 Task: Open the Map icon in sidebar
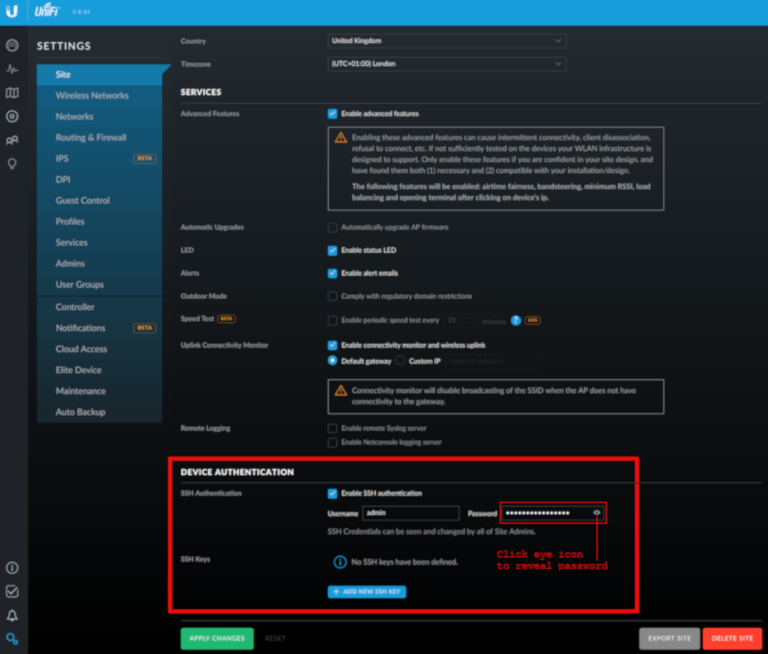tap(12, 93)
